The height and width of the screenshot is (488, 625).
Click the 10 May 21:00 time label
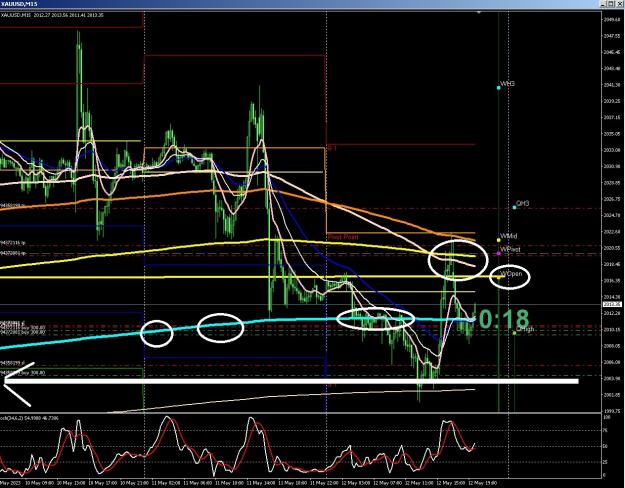coord(135,482)
